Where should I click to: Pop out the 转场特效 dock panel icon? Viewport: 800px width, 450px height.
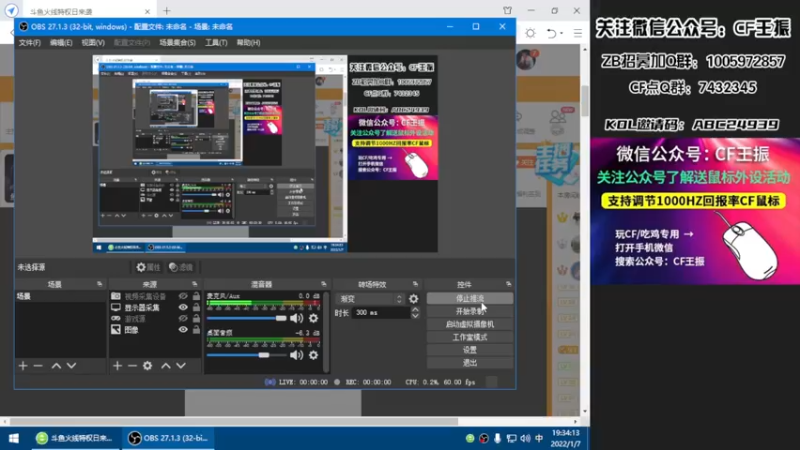pos(415,284)
